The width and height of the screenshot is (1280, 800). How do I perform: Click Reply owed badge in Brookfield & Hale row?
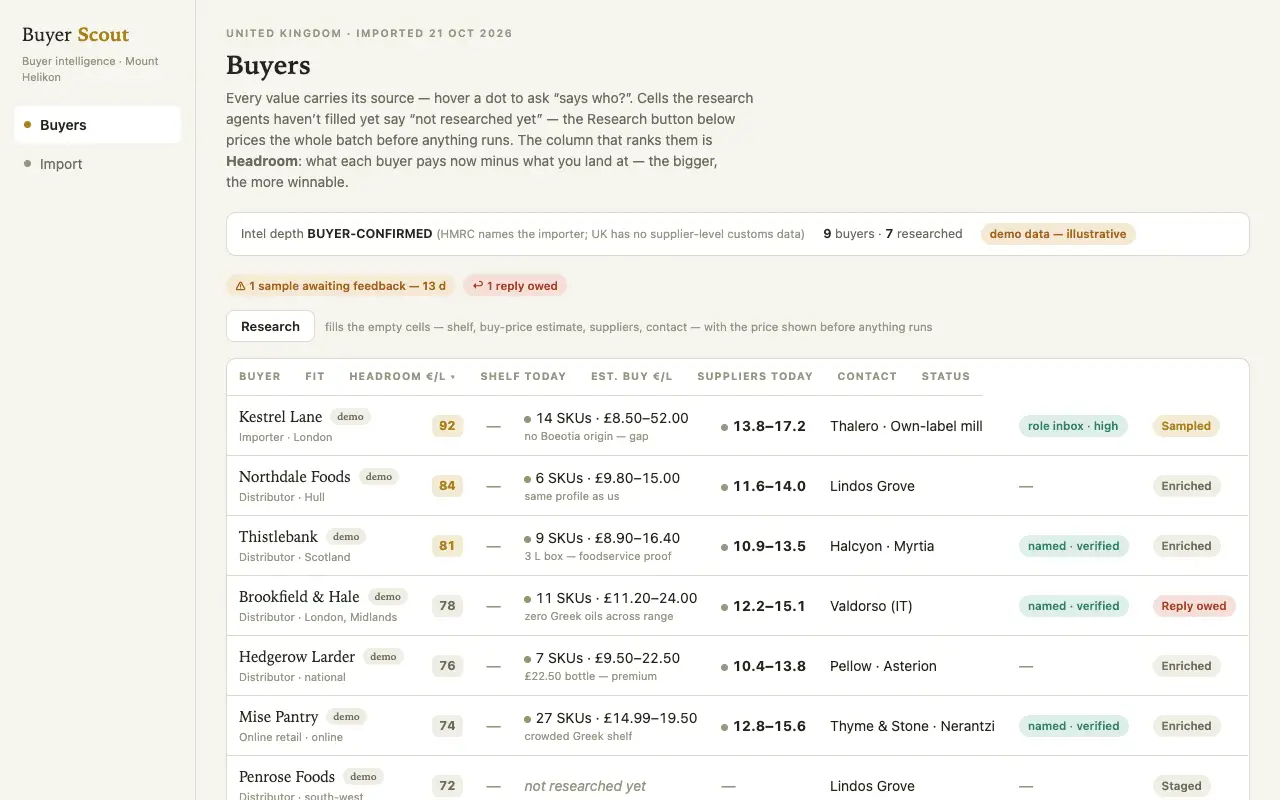click(1194, 606)
